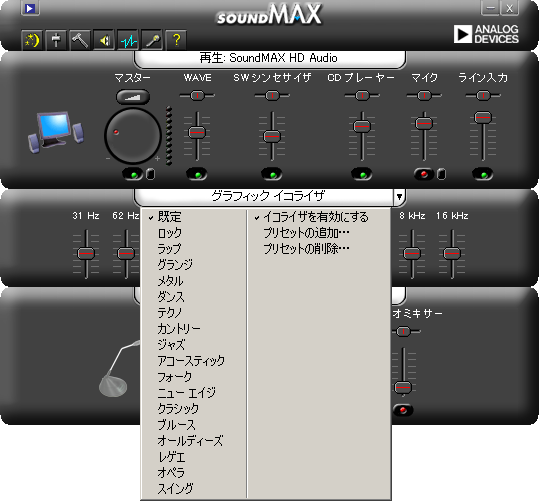Image resolution: width=539 pixels, height=501 pixels.
Task: Select the ニュー エイジ preset
Action: (194, 393)
